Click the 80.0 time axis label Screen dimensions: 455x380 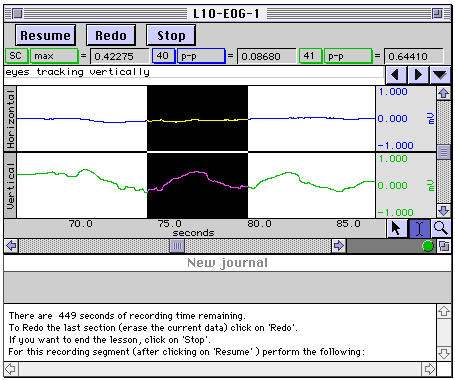[259, 223]
